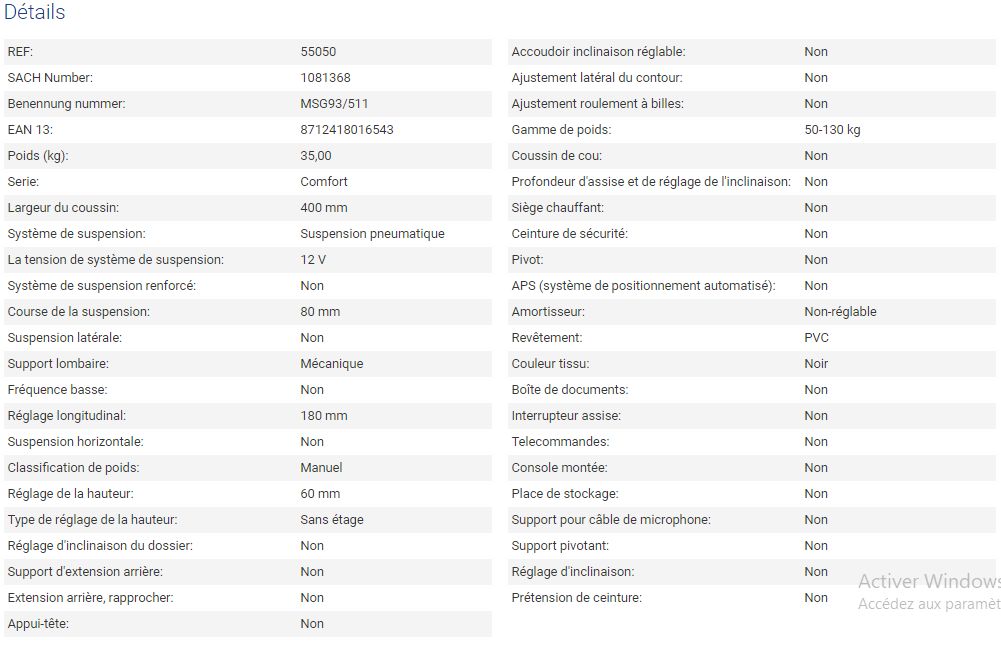Click the Couleur tissu value Noir
1001x649 pixels.
816,364
